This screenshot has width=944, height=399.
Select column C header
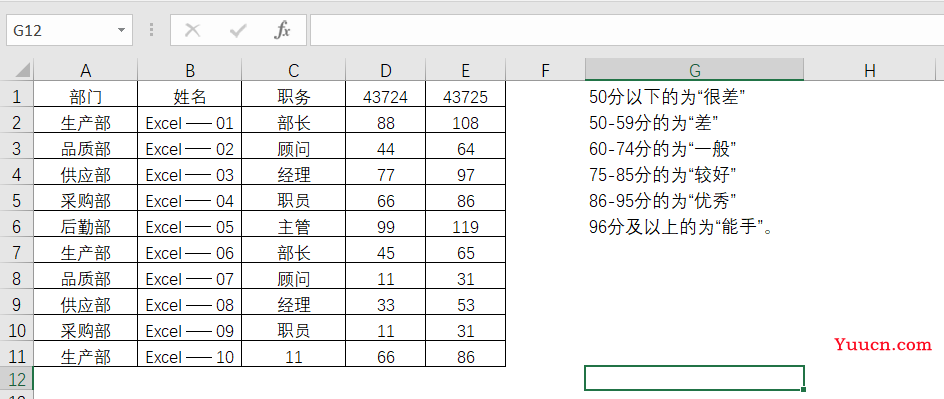[294, 70]
